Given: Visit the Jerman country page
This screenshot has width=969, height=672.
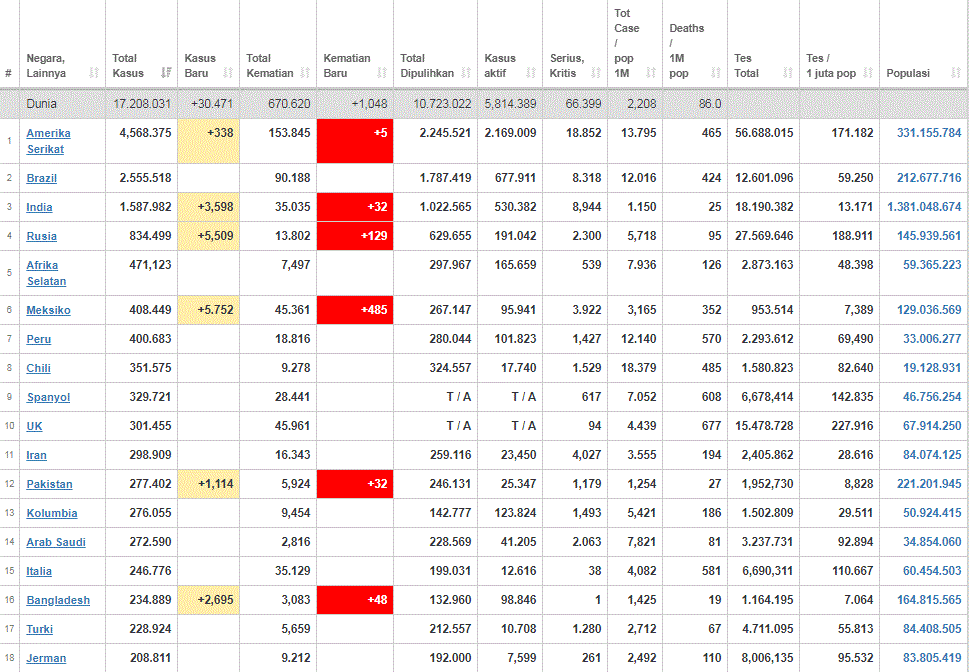Looking at the screenshot, I should (46, 658).
